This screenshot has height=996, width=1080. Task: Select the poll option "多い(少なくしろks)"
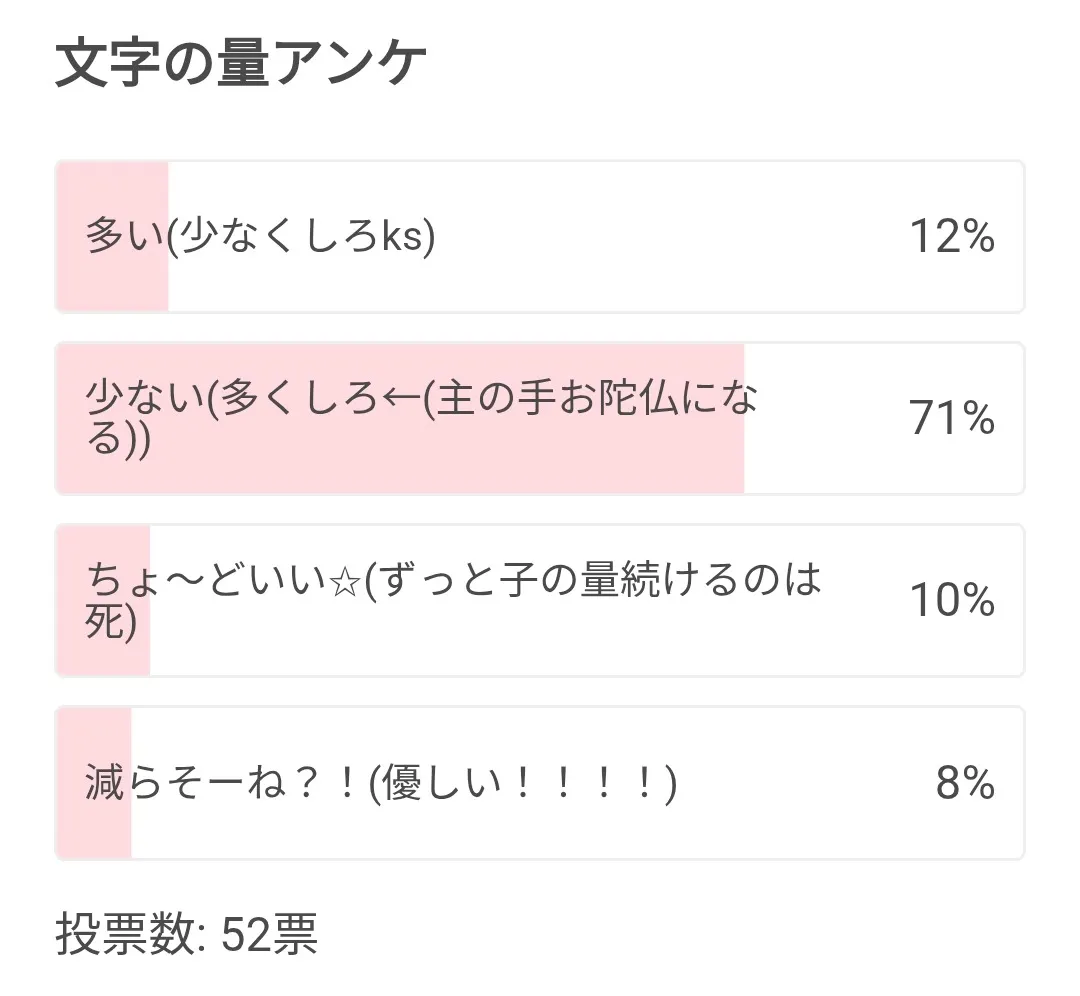[x=262, y=237]
